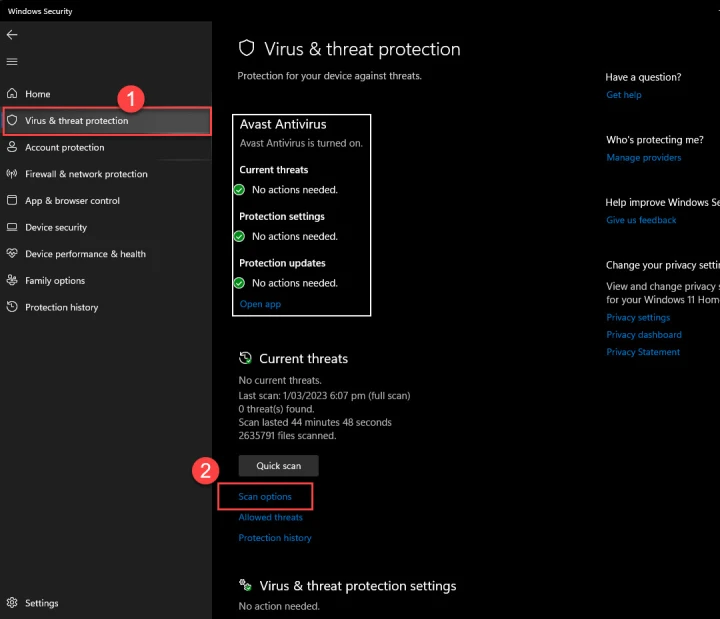The height and width of the screenshot is (619, 720).
Task: Click Give us feedback link
Action: click(x=641, y=220)
